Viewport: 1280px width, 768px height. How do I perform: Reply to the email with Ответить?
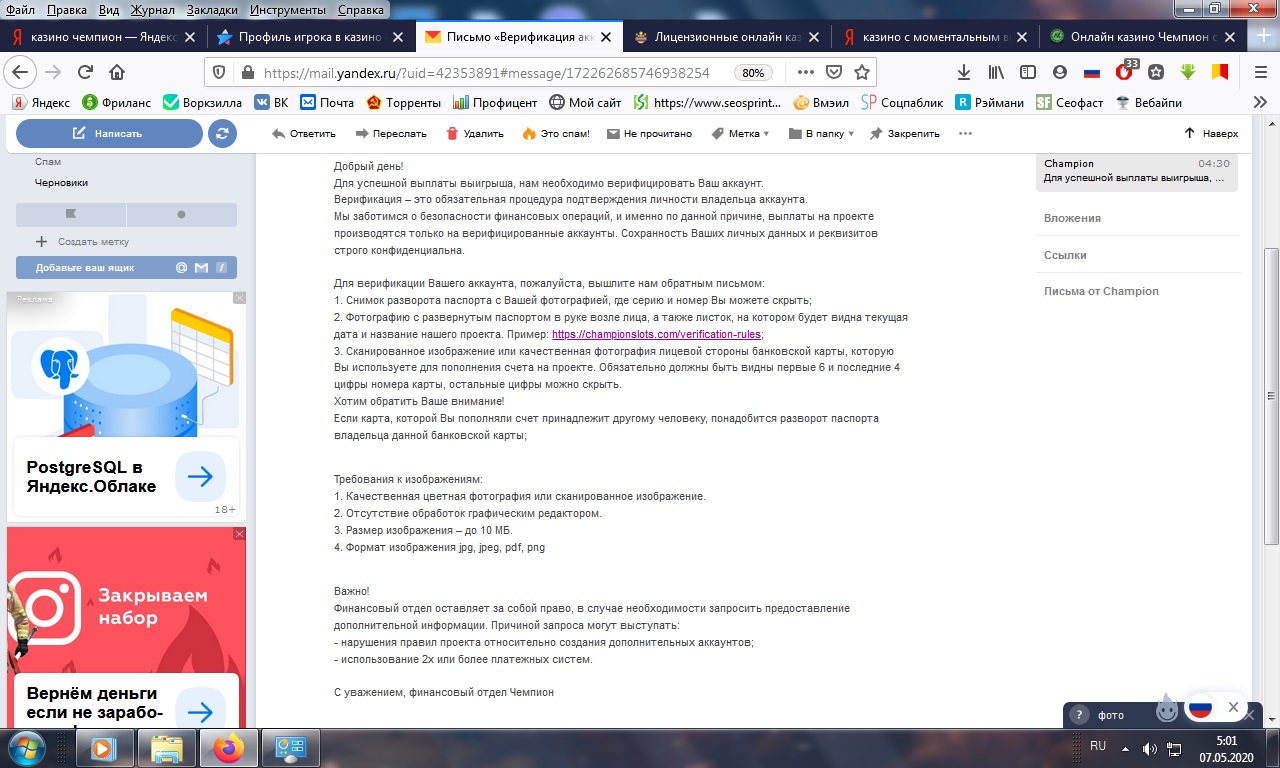[304, 133]
